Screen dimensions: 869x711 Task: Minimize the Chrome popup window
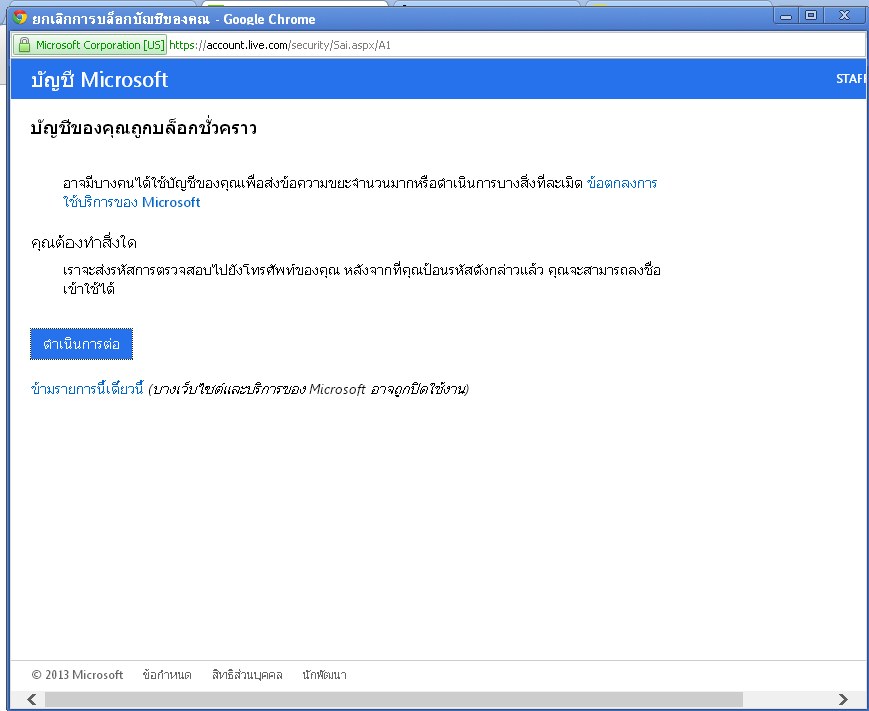pyautogui.click(x=786, y=16)
